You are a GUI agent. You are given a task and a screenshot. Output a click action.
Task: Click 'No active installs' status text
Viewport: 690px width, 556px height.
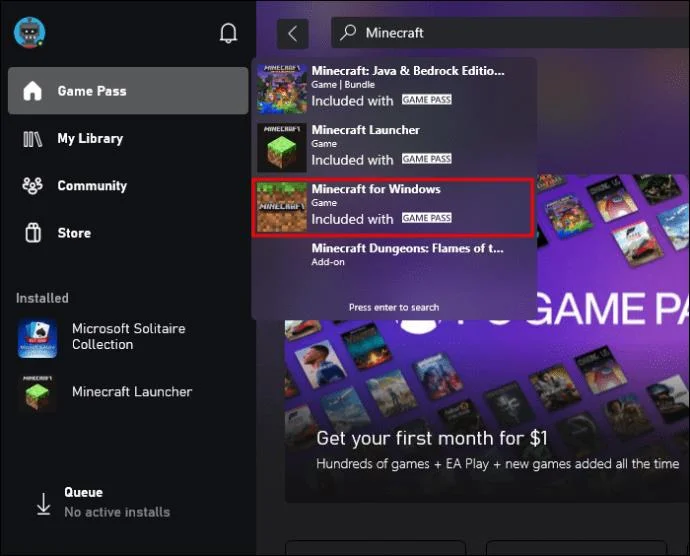pyautogui.click(x=117, y=512)
